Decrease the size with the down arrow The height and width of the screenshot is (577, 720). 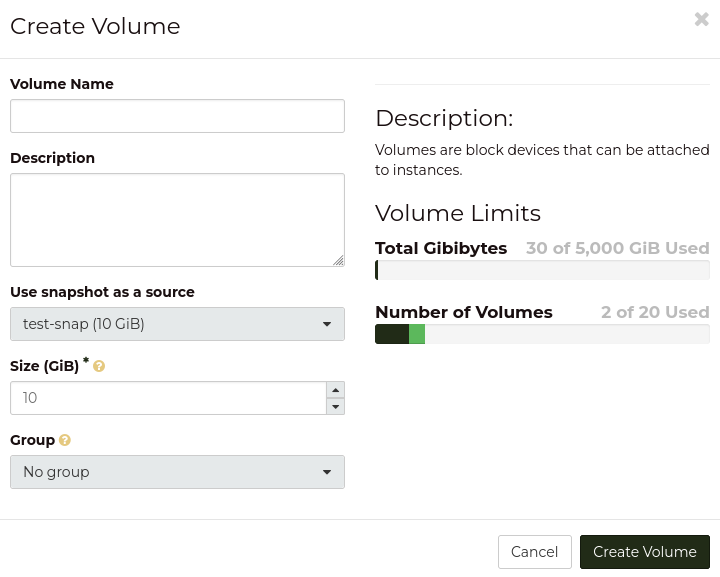[x=335, y=406]
